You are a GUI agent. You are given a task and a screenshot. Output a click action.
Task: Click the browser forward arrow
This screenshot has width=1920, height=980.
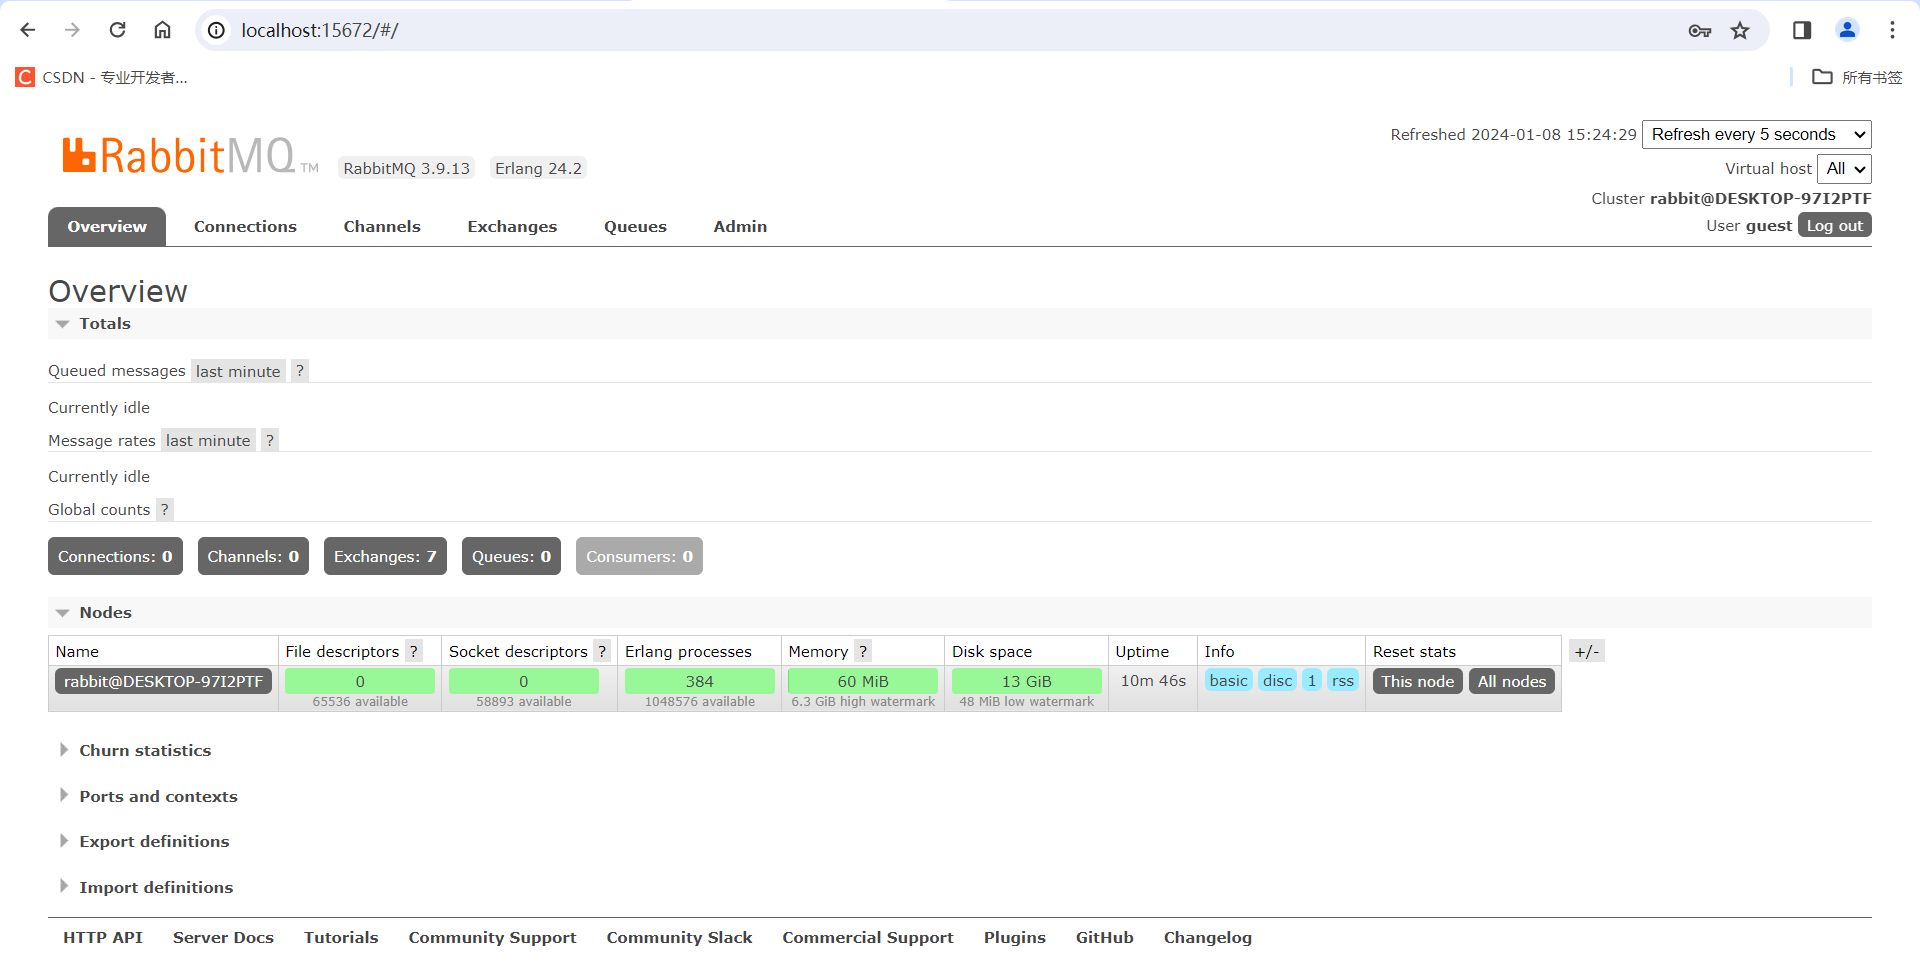(x=72, y=30)
